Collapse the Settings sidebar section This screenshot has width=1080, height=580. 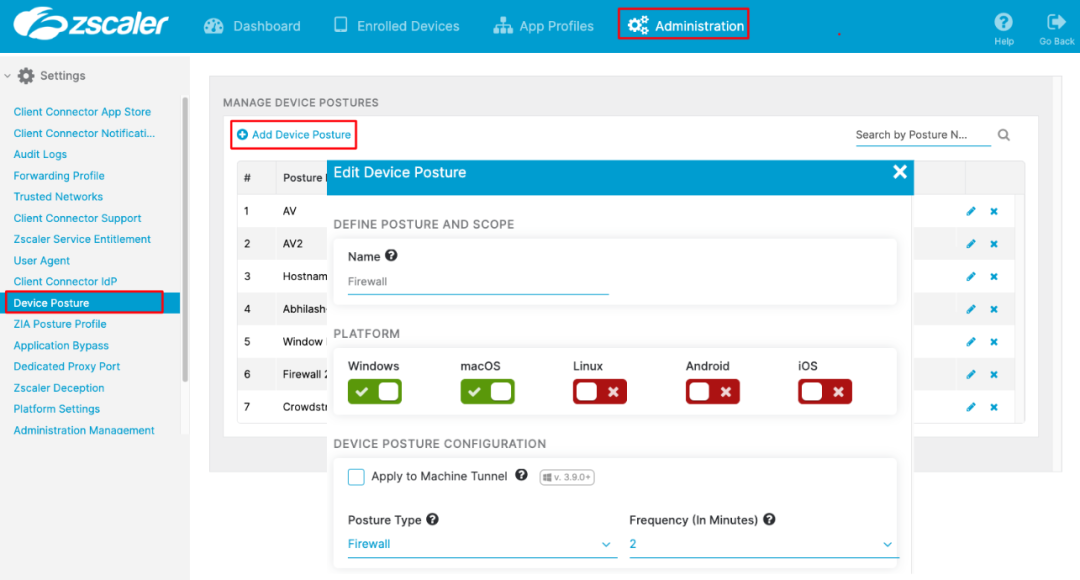tap(10, 75)
